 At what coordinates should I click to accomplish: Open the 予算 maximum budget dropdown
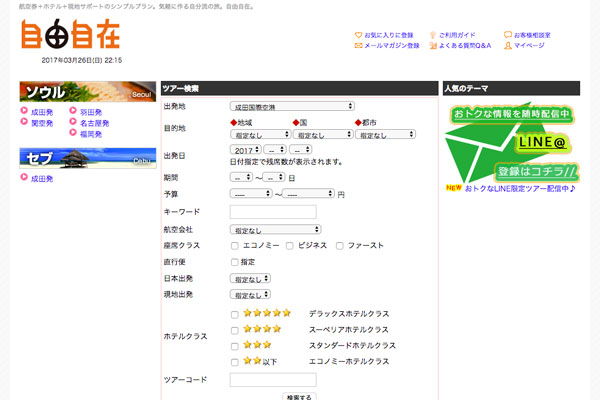(x=309, y=194)
